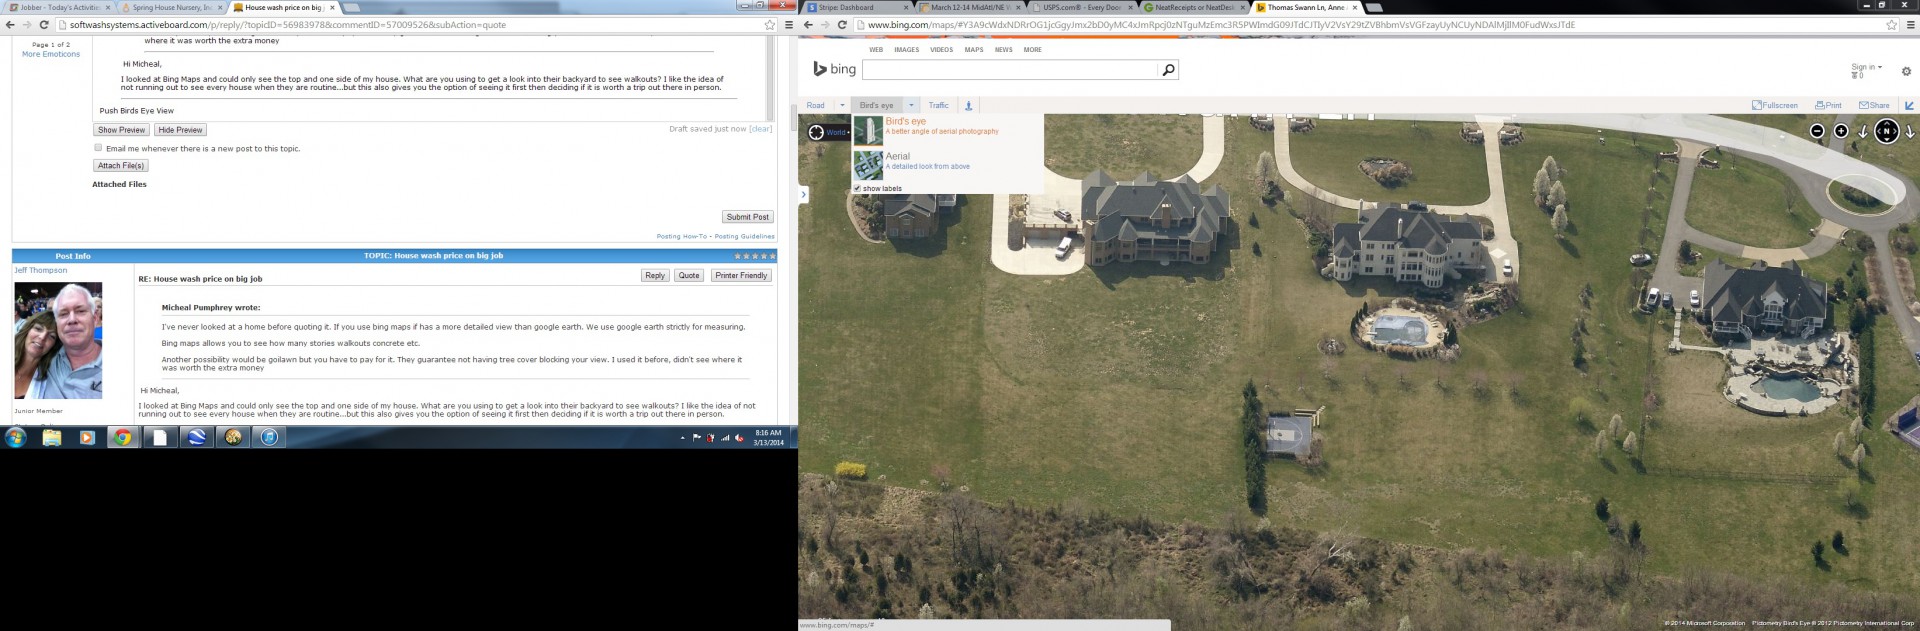Open the Sign in dropdown

pyautogui.click(x=1866, y=67)
